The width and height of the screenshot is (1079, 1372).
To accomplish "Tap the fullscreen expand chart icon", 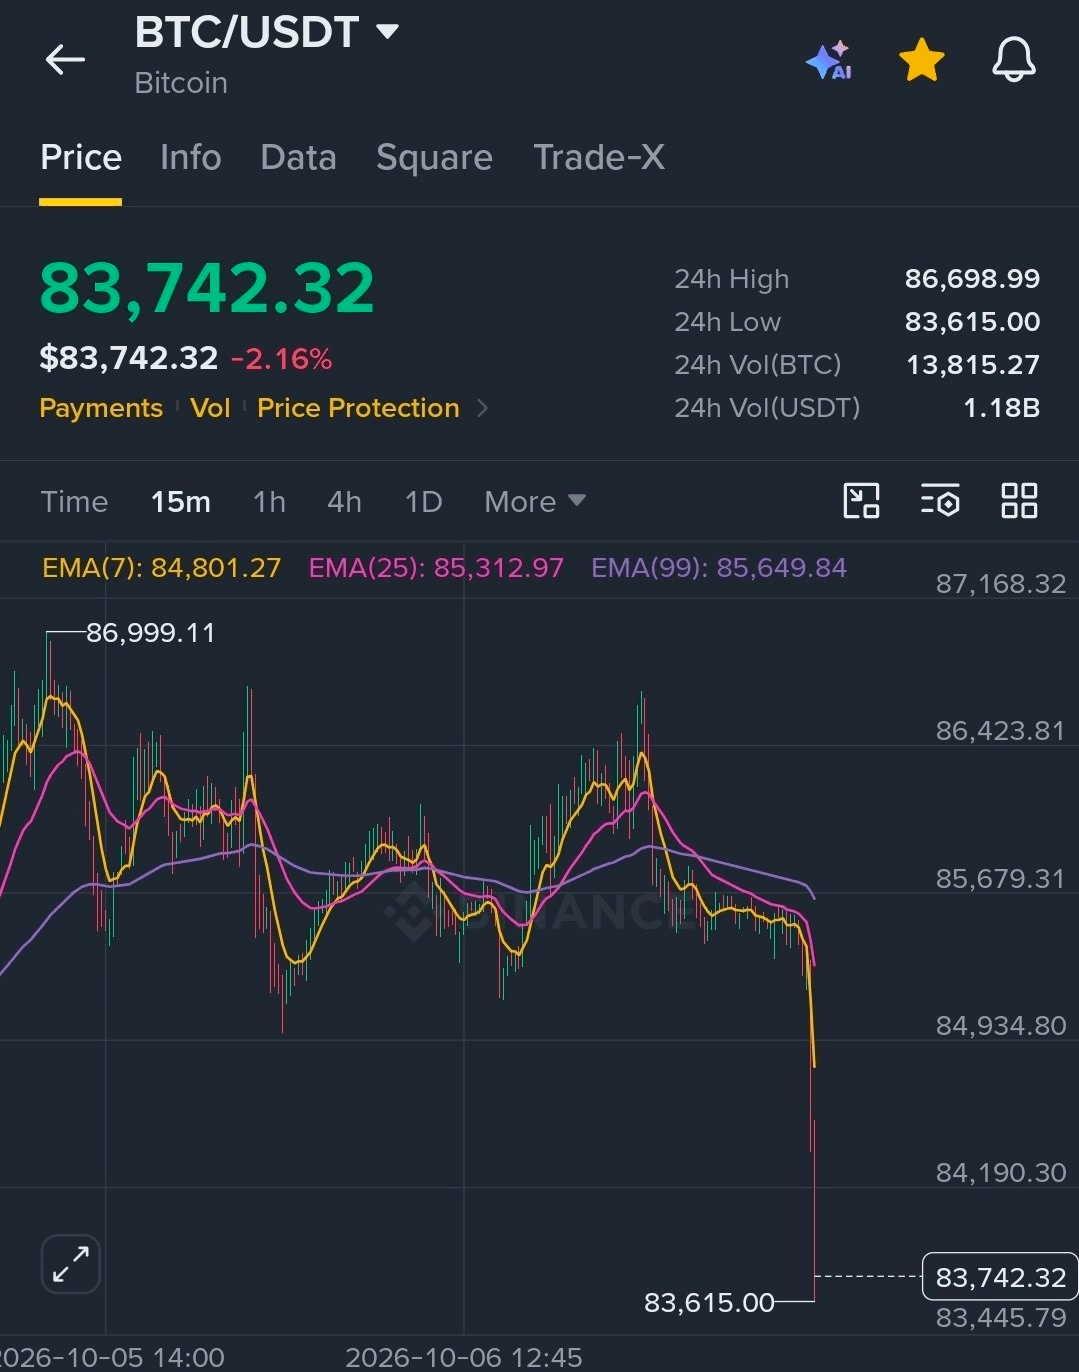I will pos(71,1264).
